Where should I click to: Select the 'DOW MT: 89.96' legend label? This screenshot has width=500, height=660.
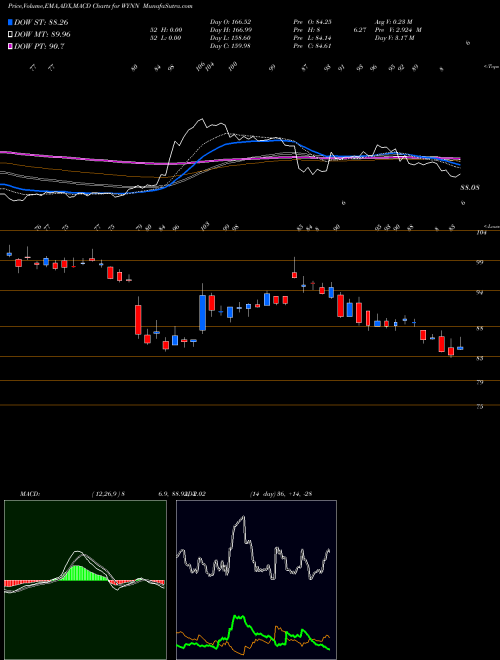pos(43,35)
